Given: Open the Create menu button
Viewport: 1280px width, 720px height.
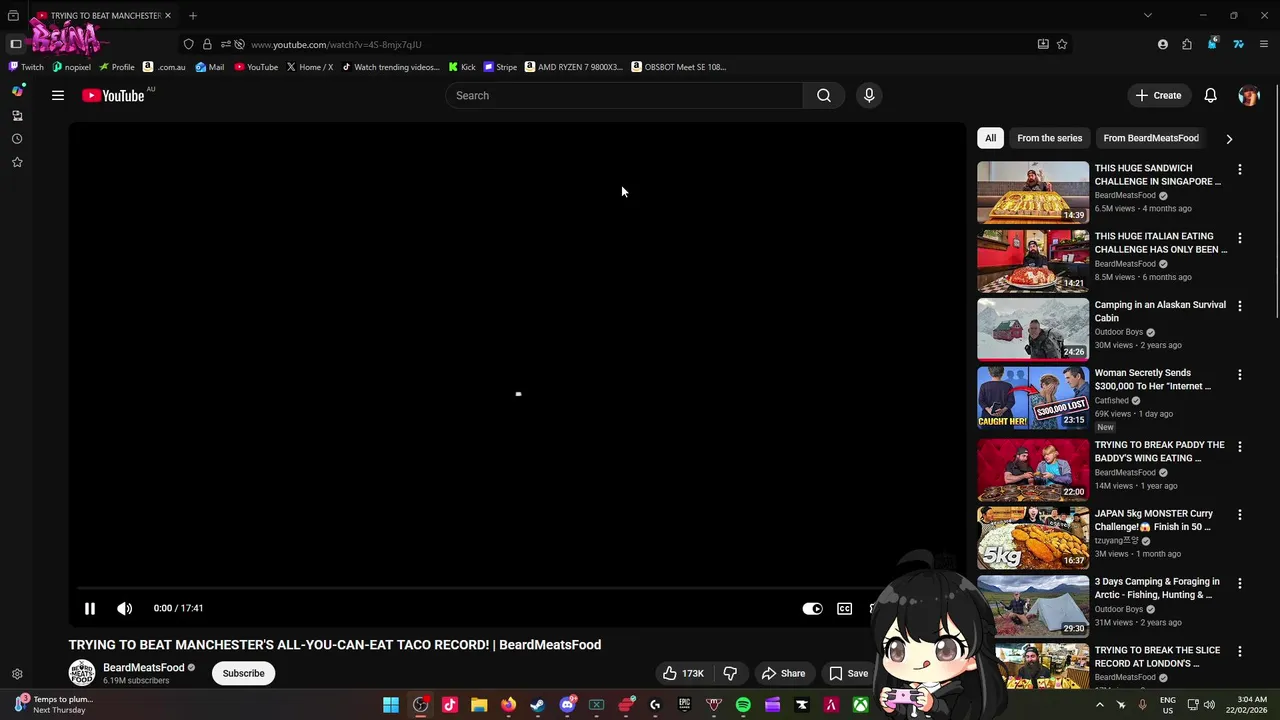Looking at the screenshot, I should [1158, 95].
